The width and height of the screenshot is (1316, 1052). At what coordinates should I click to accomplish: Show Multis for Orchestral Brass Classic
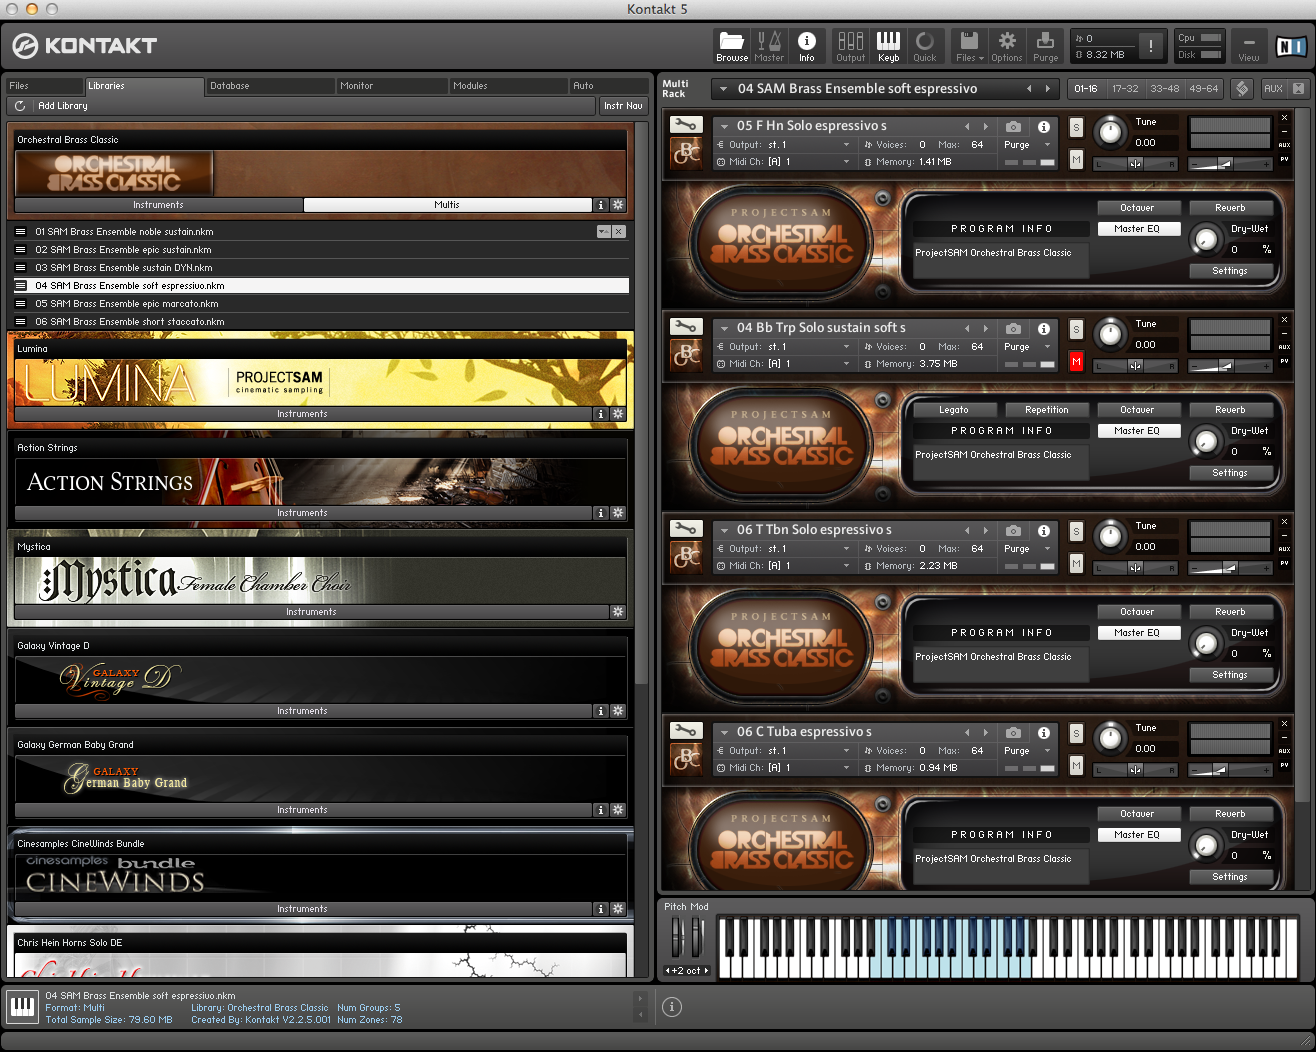[x=447, y=204]
